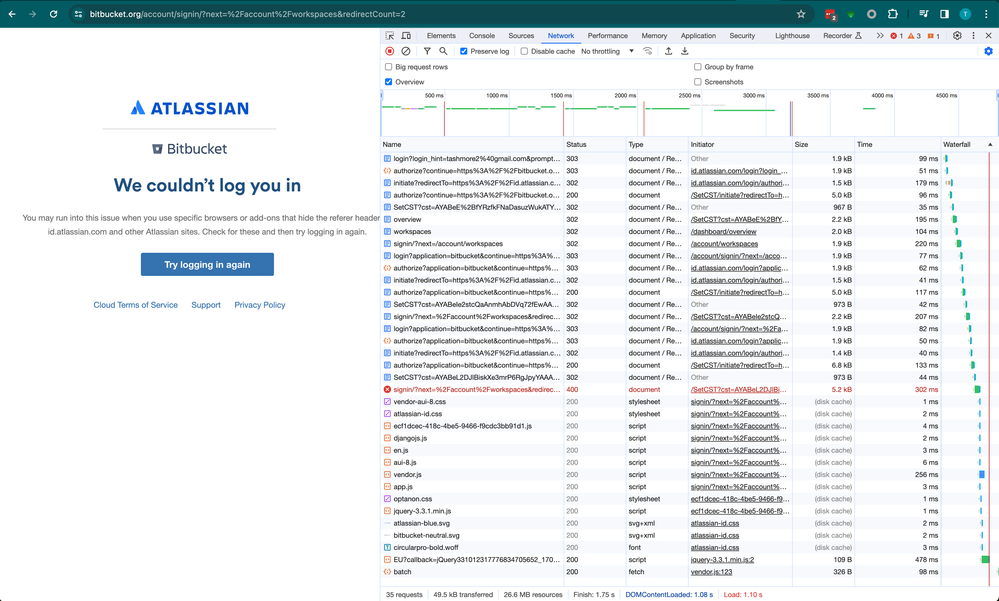
Task: Click the grey ring extension icon
Action: [871, 14]
